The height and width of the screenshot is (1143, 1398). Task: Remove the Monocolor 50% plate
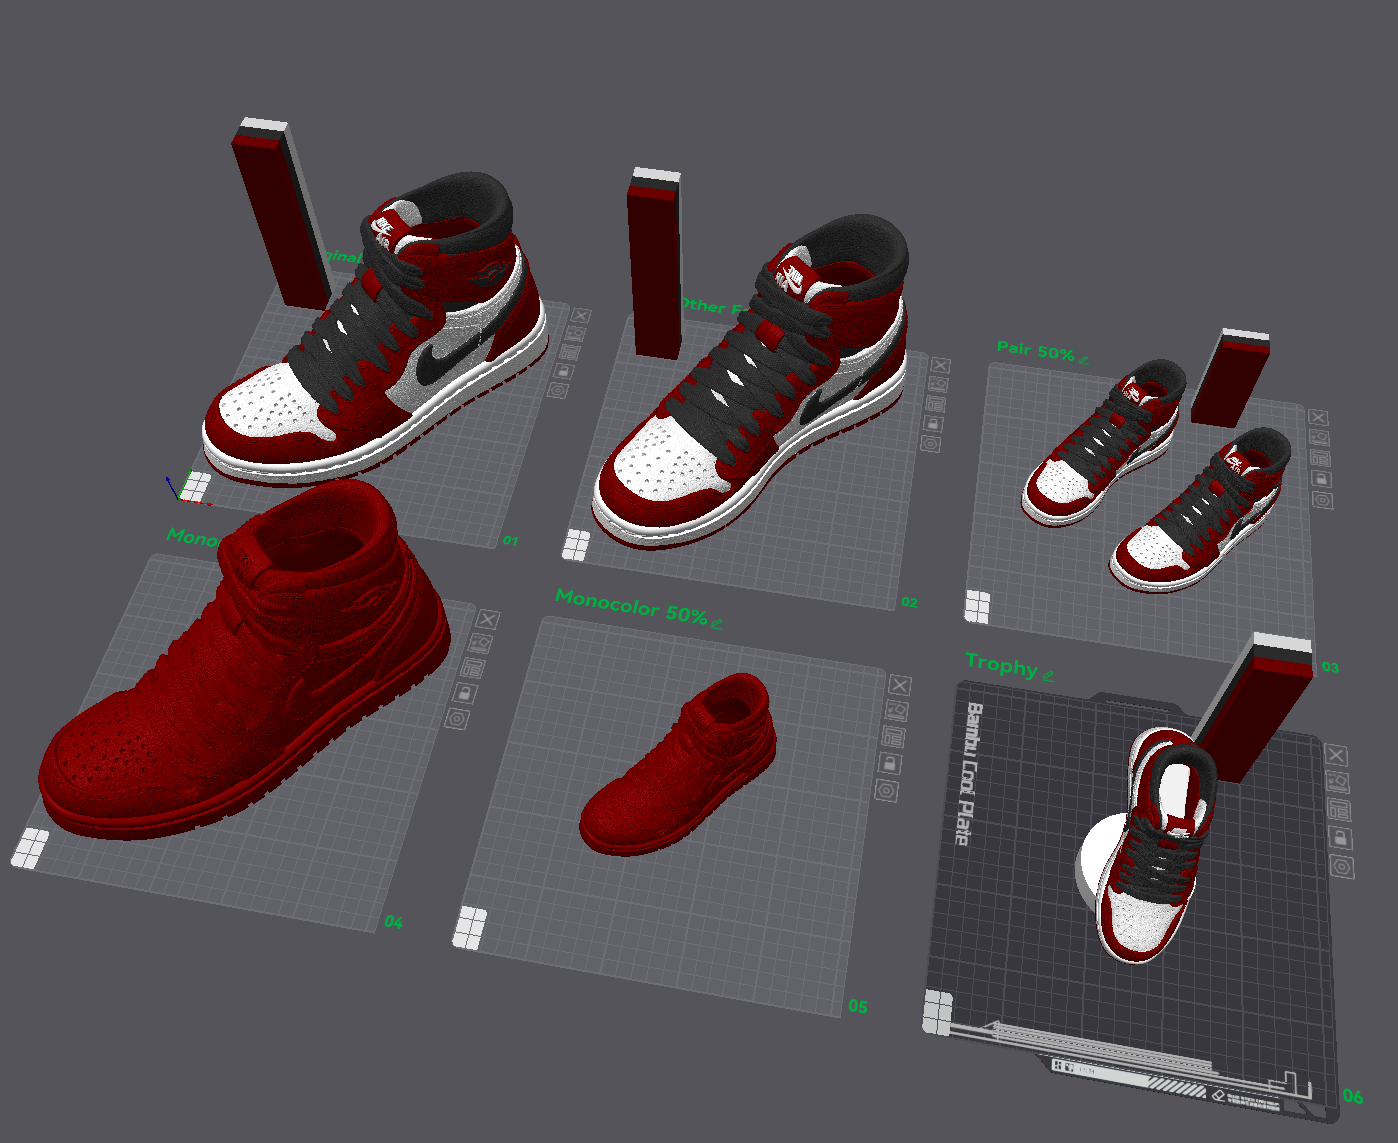click(x=900, y=685)
